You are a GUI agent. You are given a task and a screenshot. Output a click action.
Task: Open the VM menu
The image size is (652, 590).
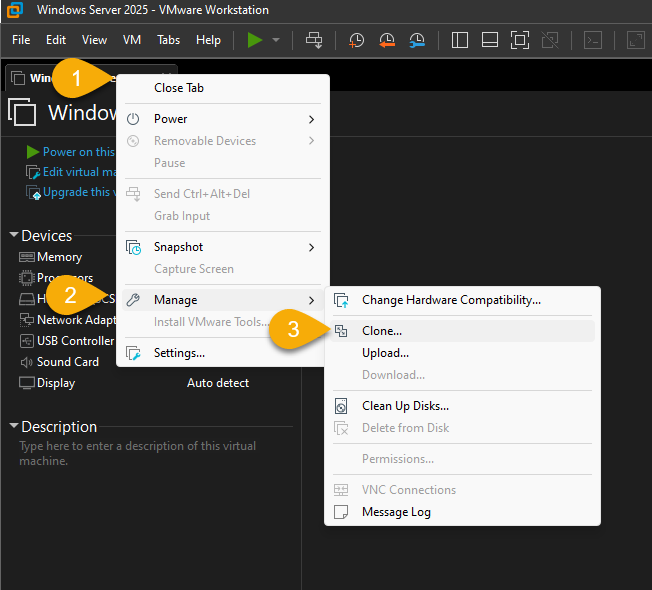click(x=132, y=40)
